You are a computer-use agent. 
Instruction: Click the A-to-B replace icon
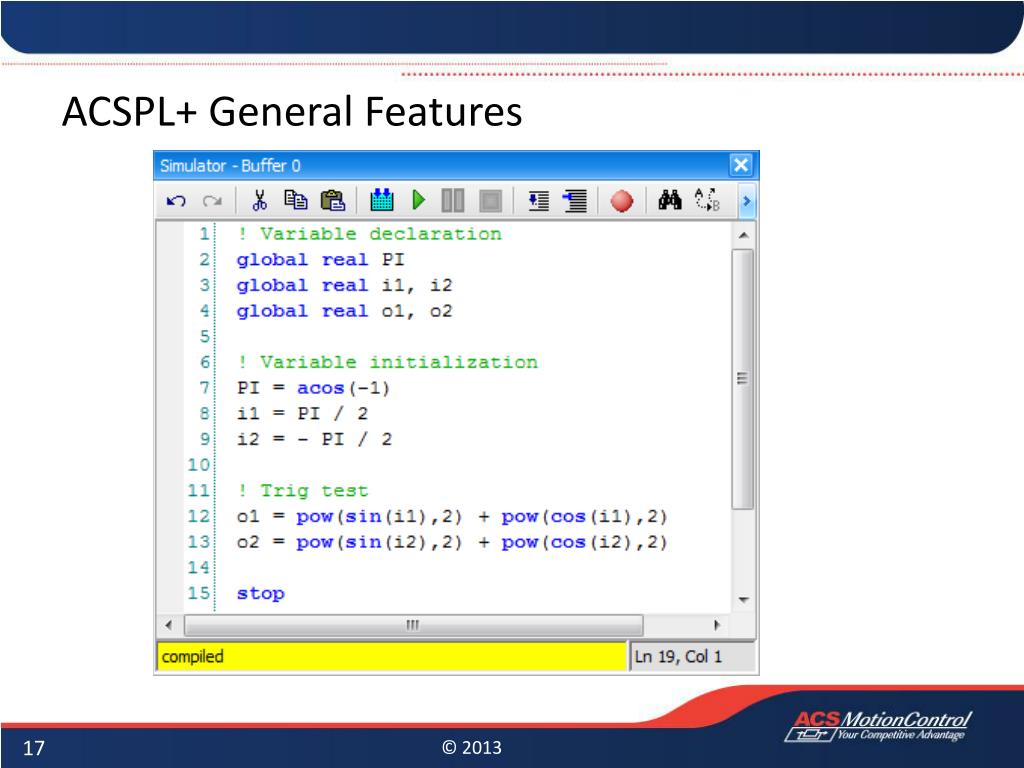pyautogui.click(x=707, y=200)
